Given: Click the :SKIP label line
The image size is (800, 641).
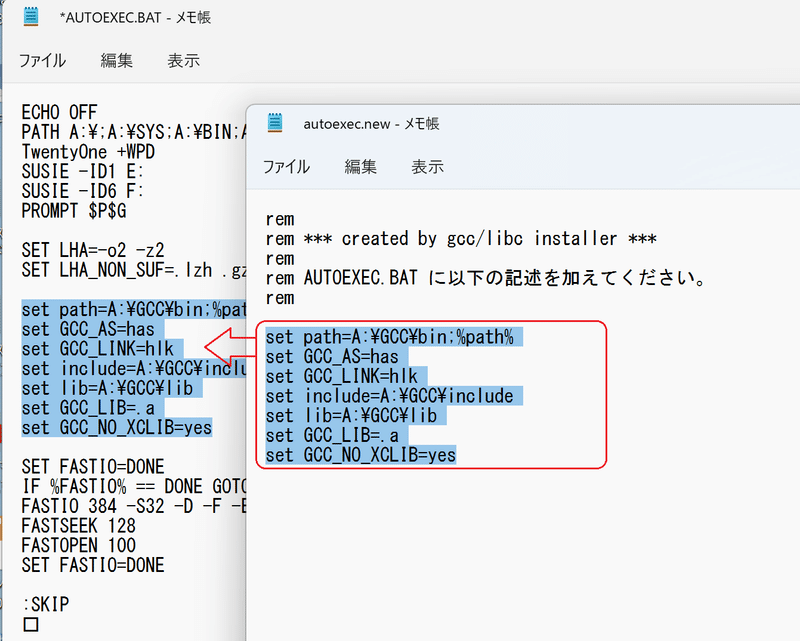Looking at the screenshot, I should [45, 604].
